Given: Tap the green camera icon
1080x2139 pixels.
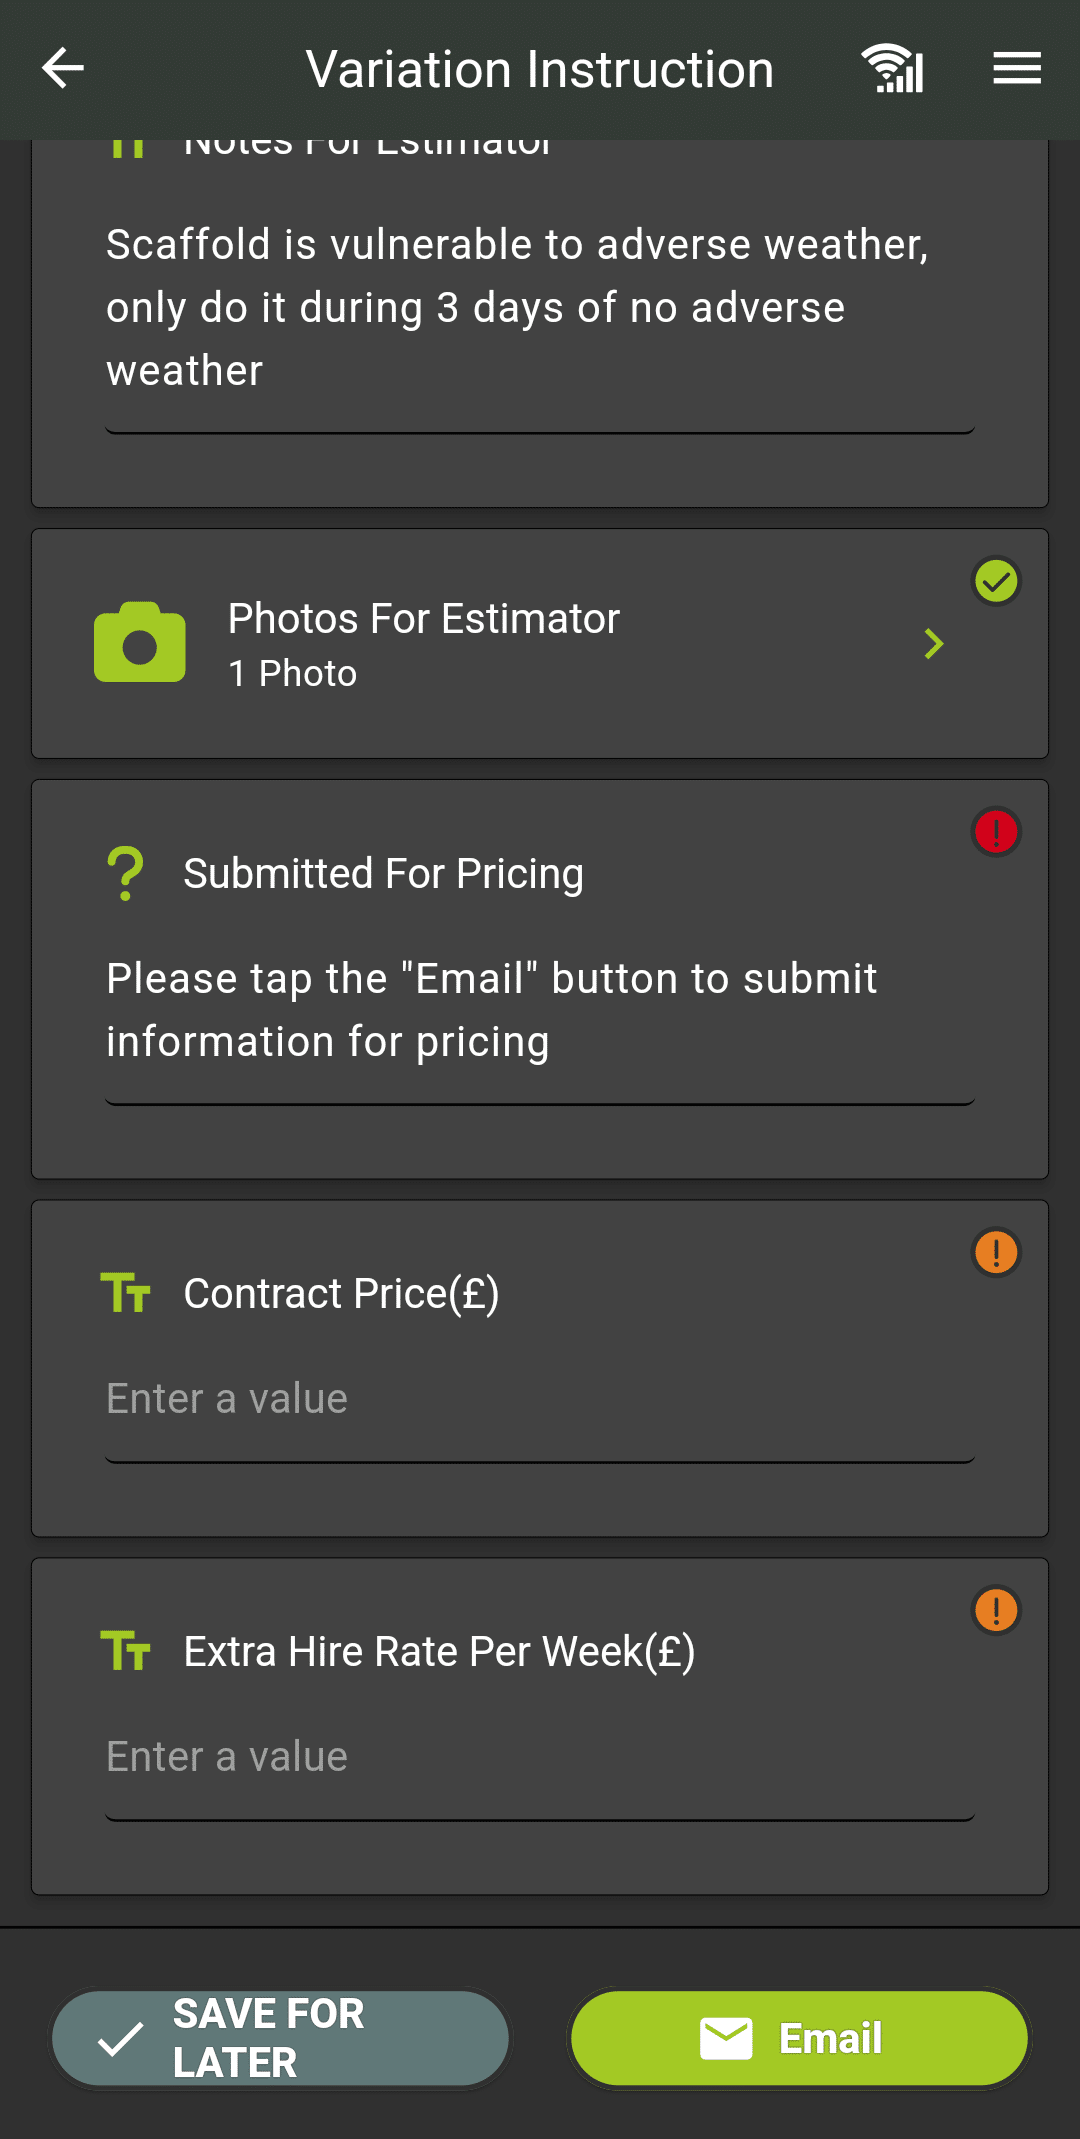Looking at the screenshot, I should [140, 643].
